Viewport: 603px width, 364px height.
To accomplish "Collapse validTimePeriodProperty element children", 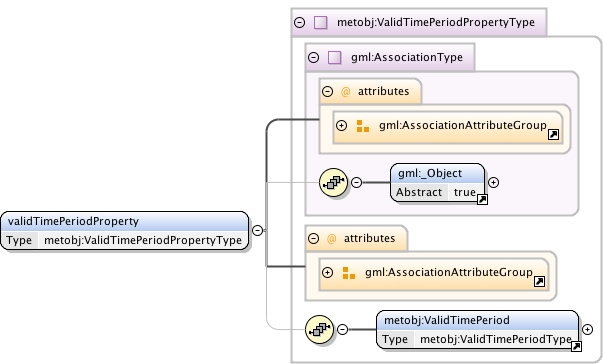I will [x=257, y=230].
